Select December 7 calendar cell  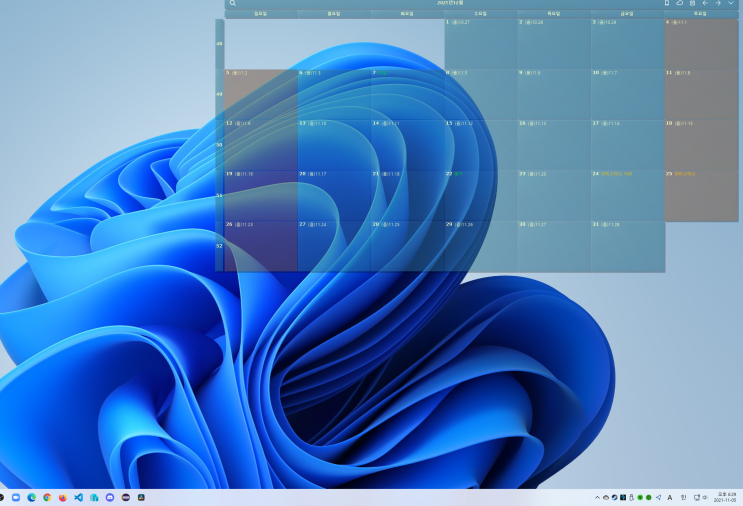[x=407, y=94]
